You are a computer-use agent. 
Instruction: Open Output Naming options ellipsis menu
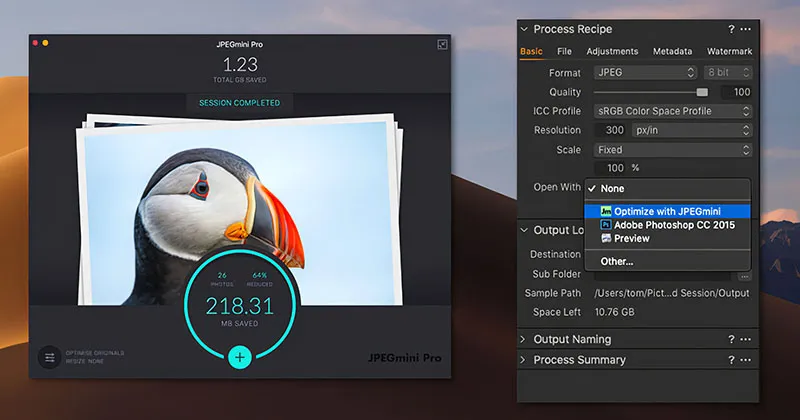point(745,340)
